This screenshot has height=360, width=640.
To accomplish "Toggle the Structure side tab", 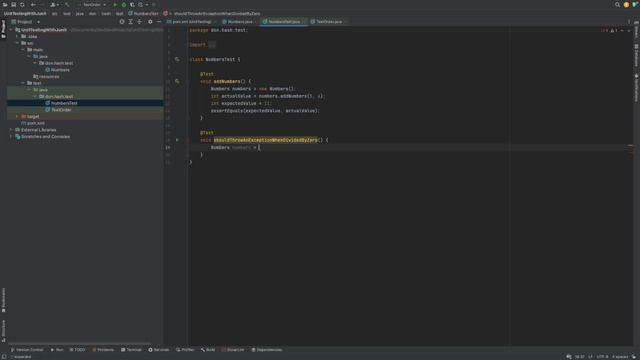I will (x=3, y=331).
